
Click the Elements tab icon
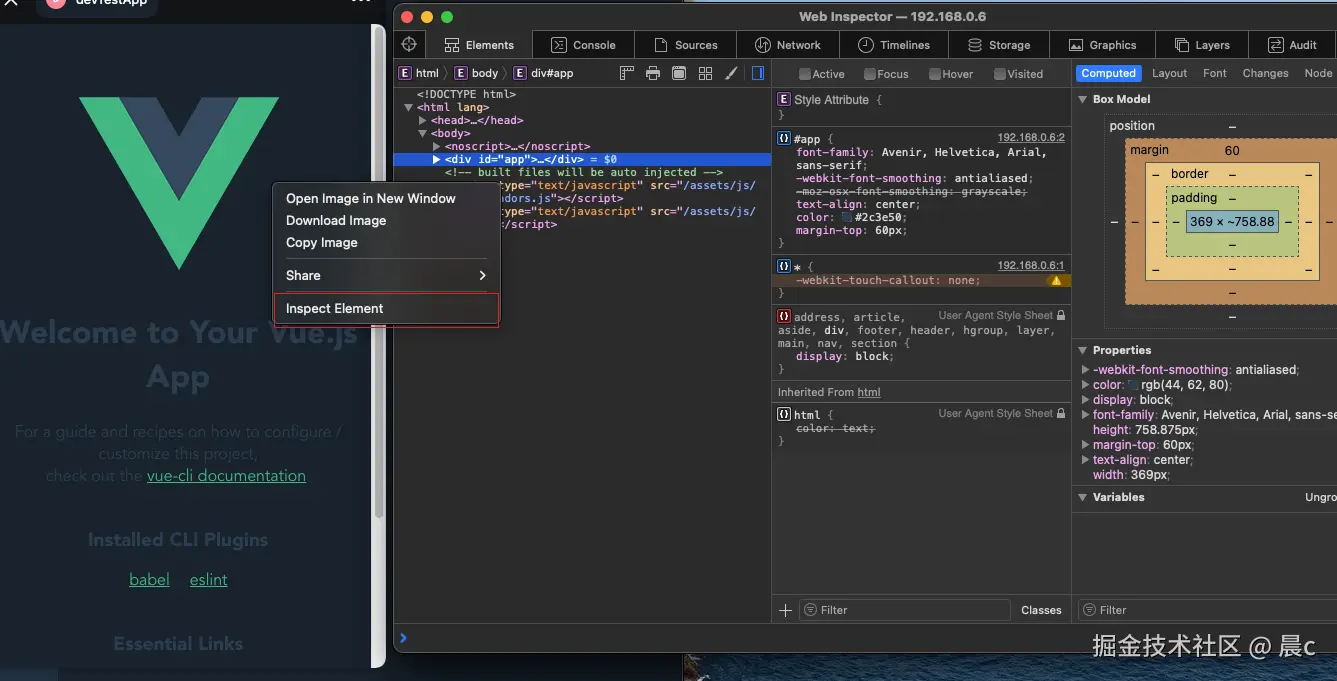pyautogui.click(x=452, y=45)
